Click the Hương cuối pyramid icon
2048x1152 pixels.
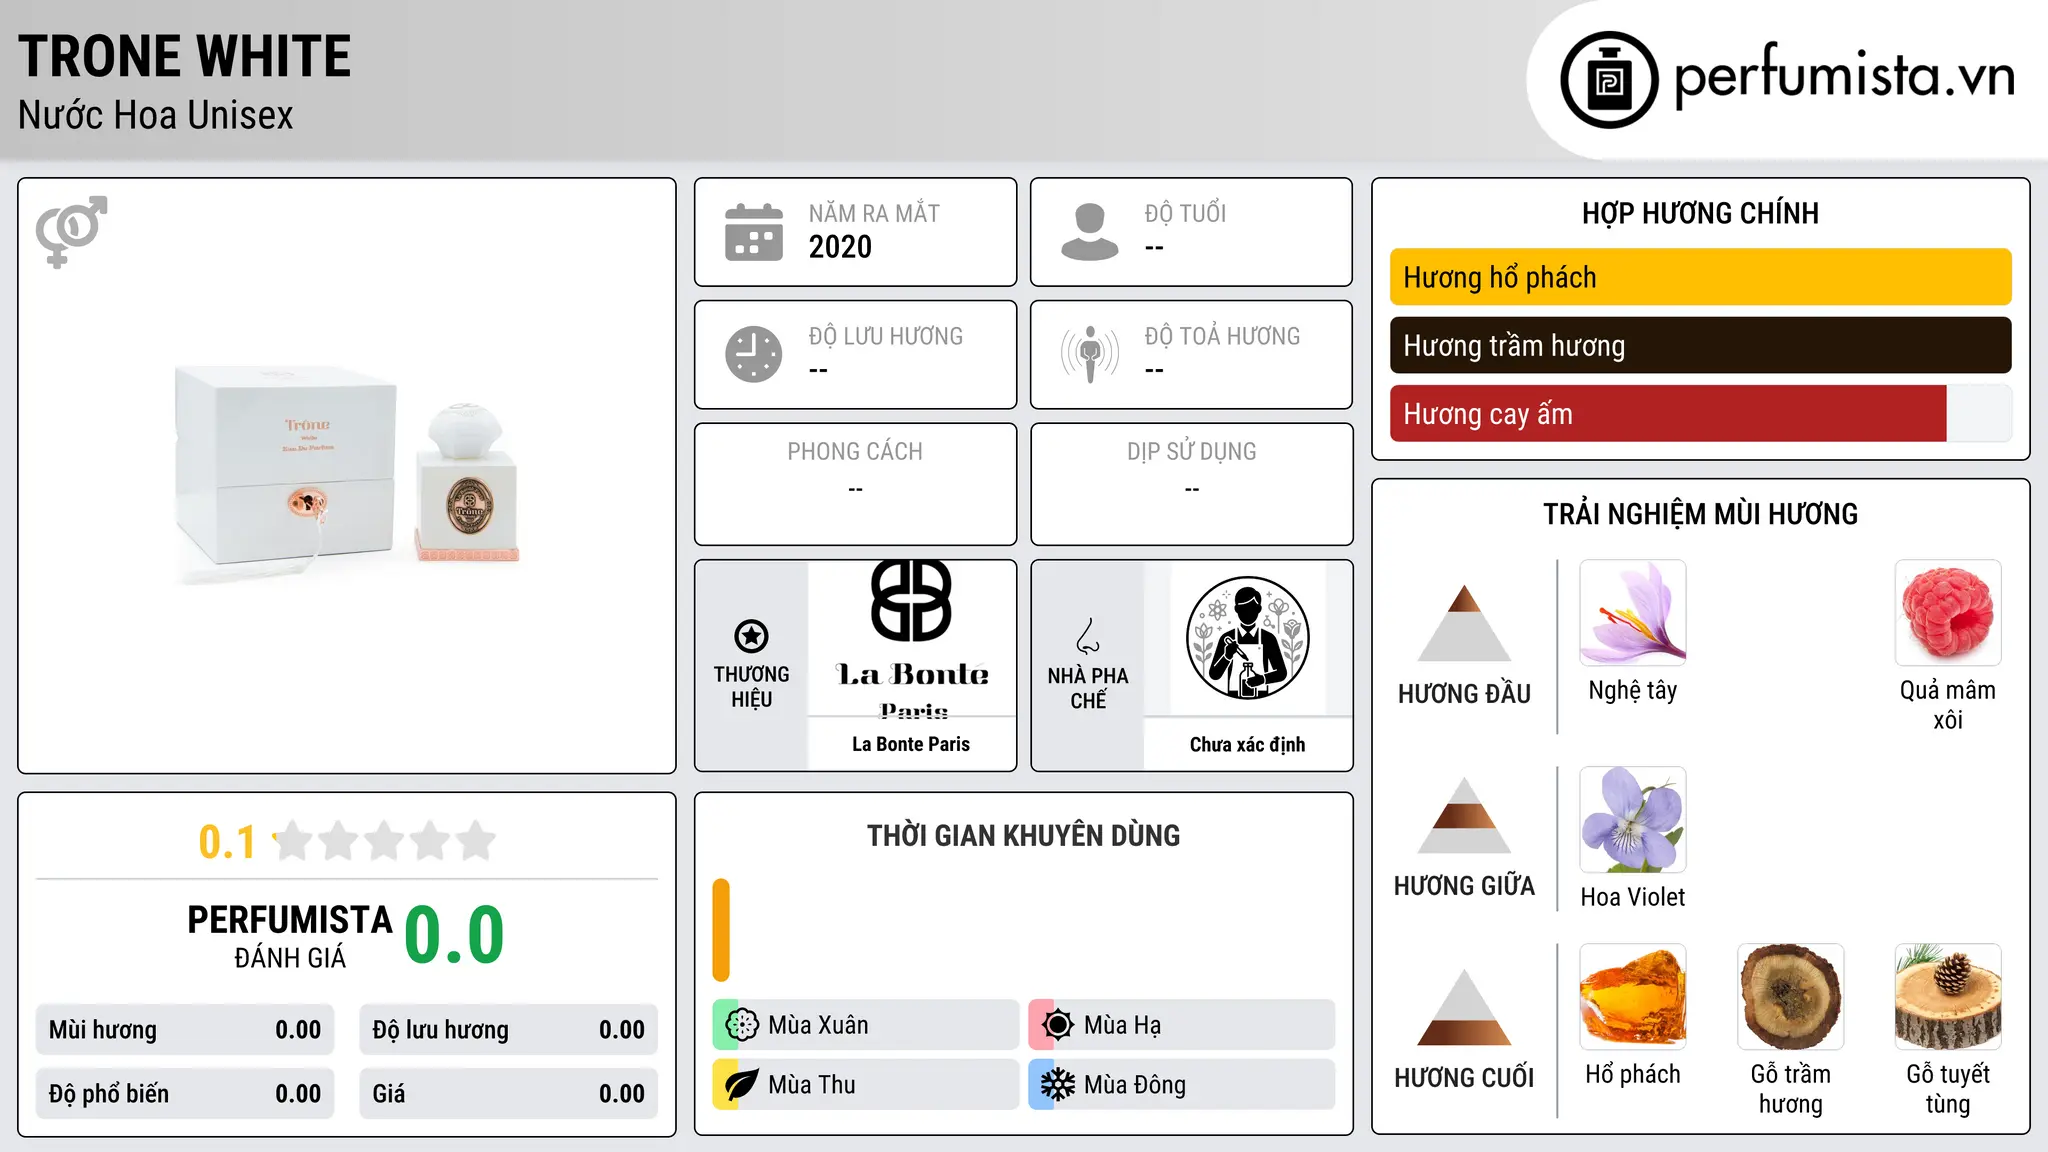[1464, 1007]
